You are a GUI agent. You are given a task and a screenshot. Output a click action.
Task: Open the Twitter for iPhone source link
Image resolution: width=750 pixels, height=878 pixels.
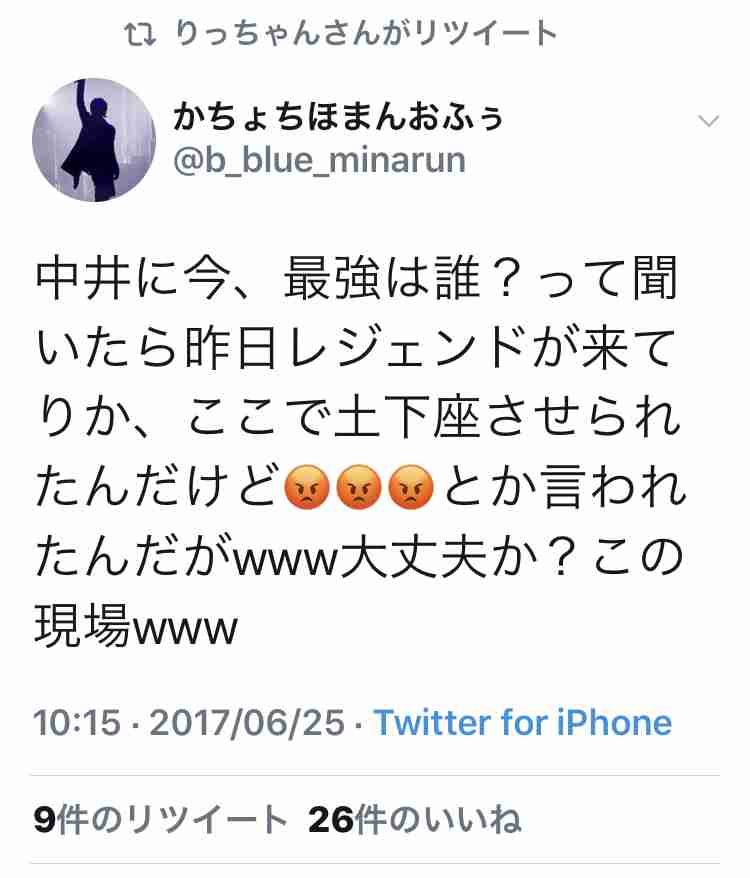point(523,722)
